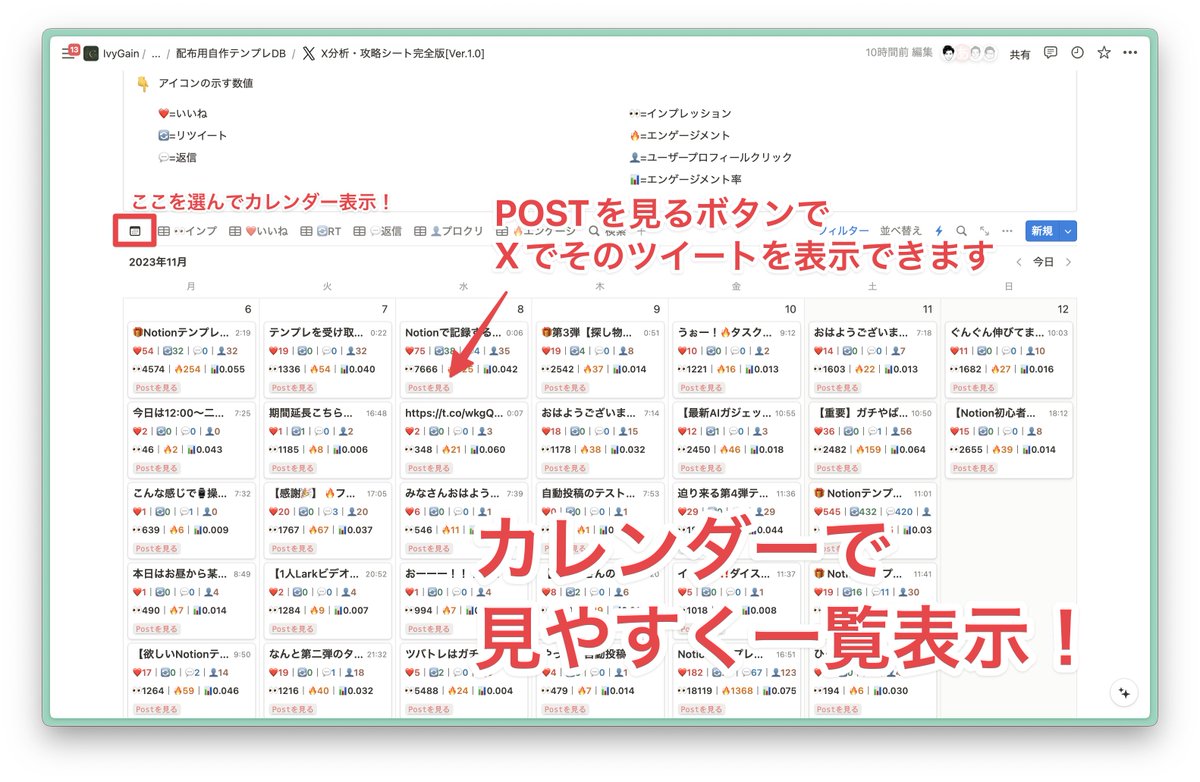
Task: Open the うぉー！タスク card from 9:12
Action: click(737, 359)
